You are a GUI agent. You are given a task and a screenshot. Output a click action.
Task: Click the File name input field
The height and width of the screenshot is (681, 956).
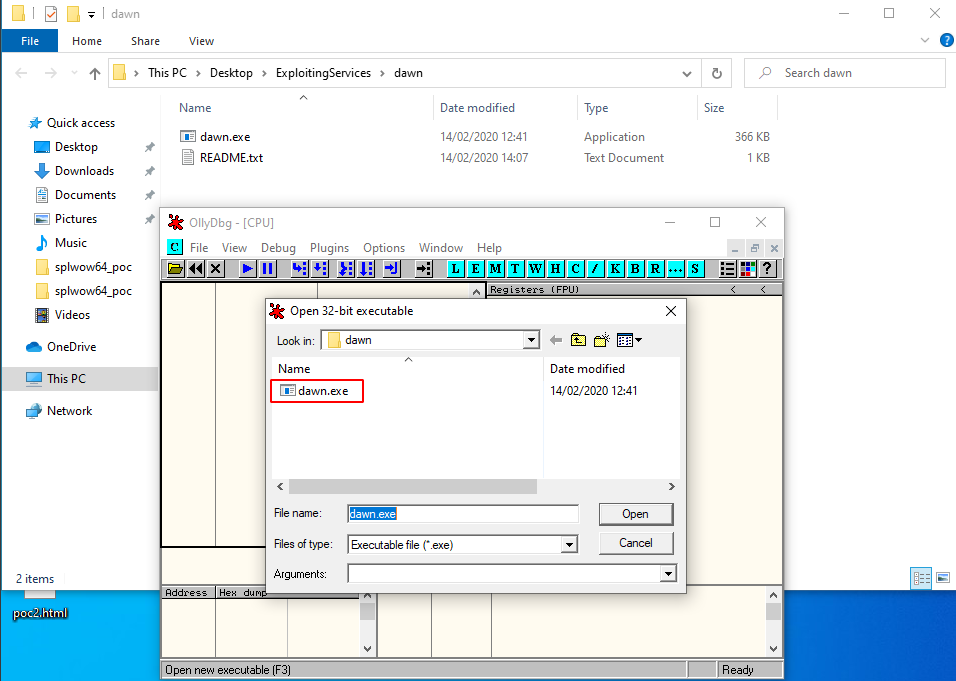(463, 514)
